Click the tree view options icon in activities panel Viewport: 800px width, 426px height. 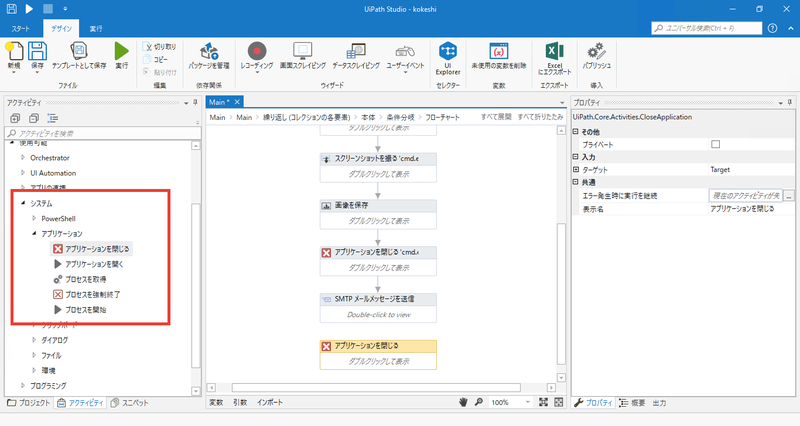tap(53, 118)
